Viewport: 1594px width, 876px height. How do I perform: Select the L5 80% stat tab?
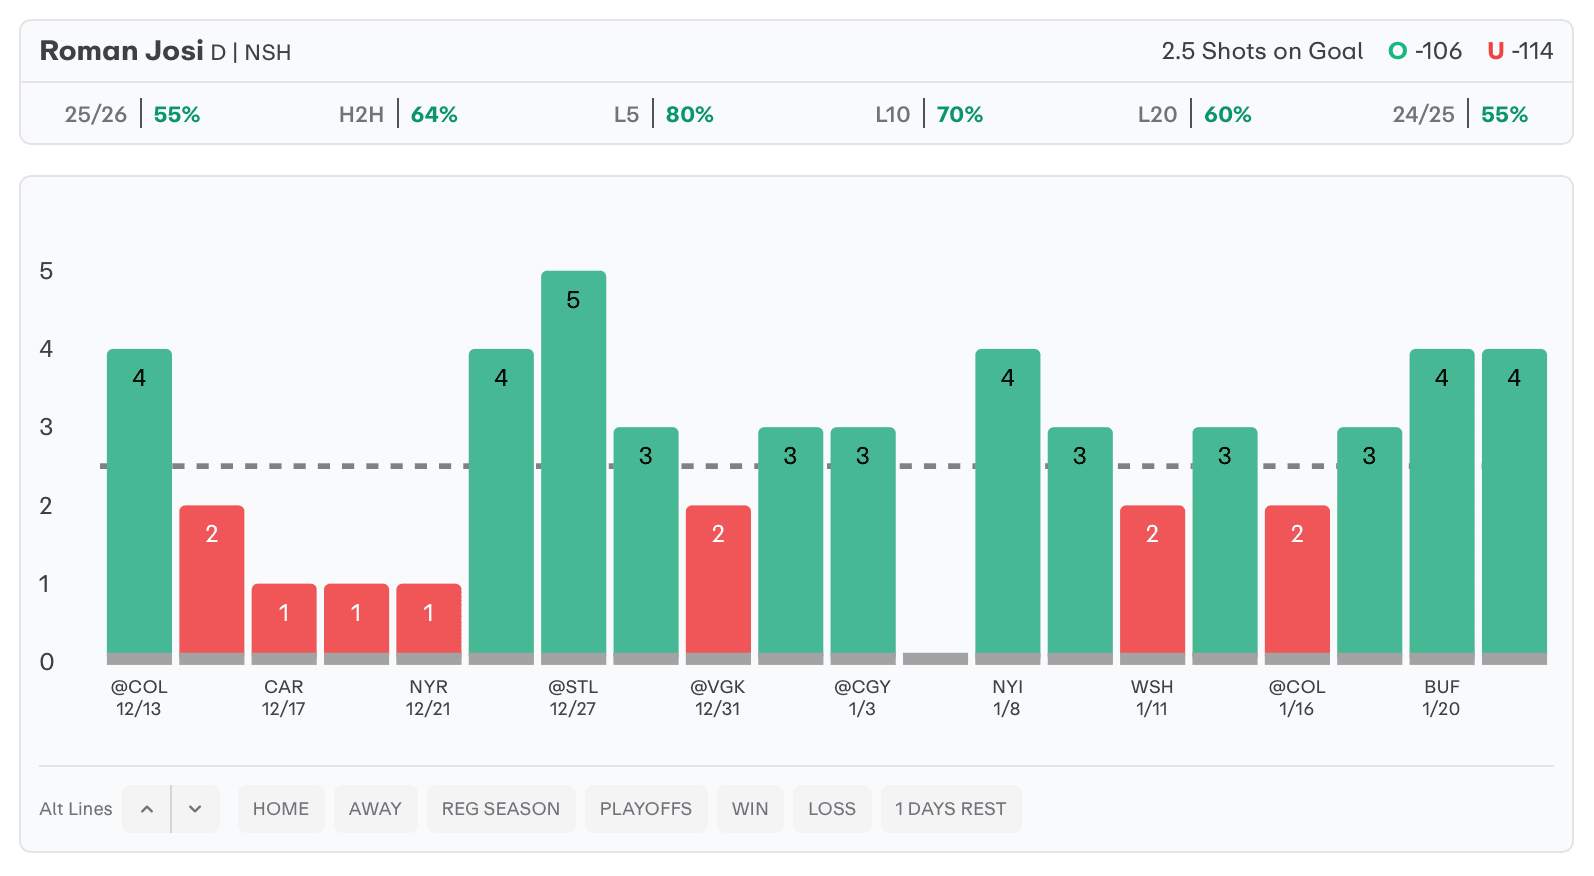pos(664,114)
